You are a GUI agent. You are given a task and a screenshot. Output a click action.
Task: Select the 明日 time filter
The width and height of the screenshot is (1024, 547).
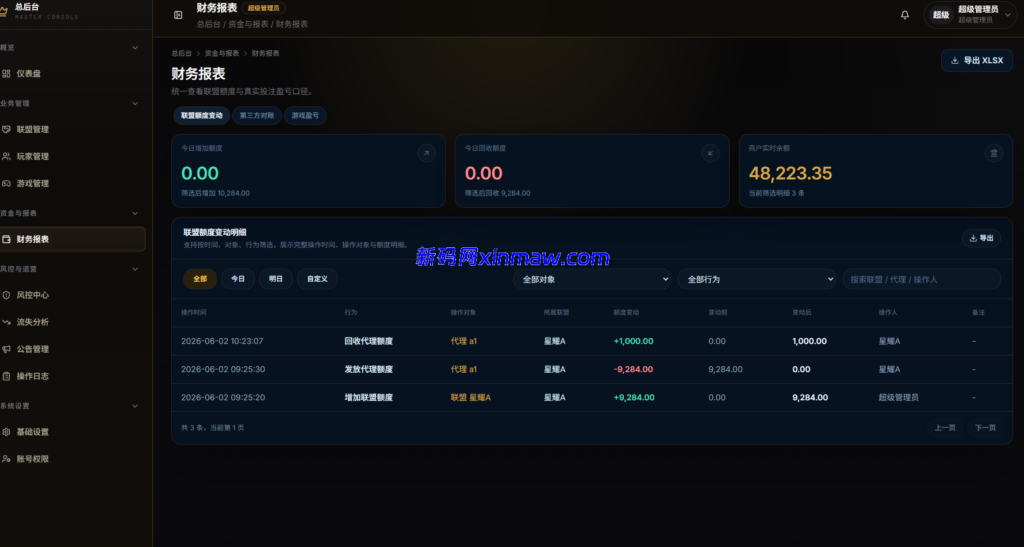276,279
